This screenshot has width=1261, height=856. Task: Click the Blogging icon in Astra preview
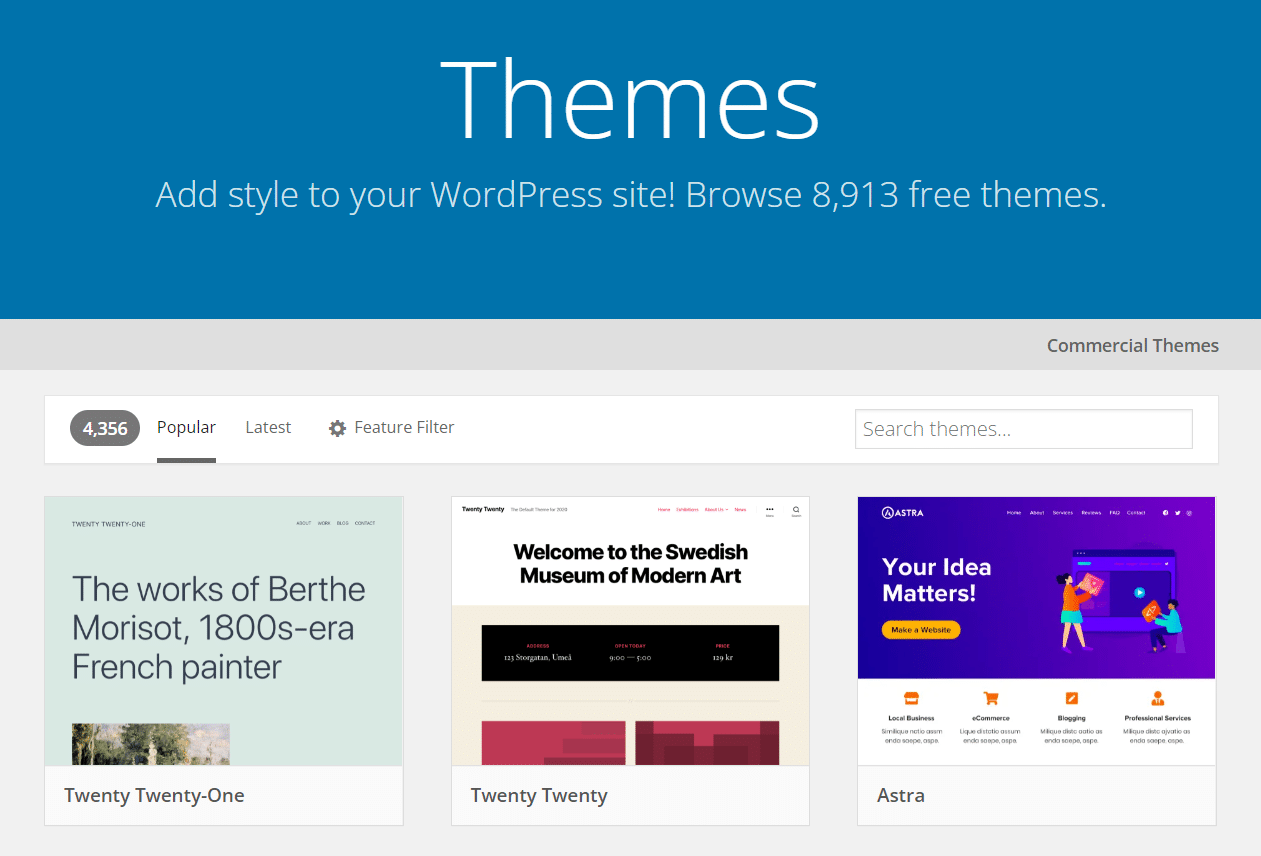(1072, 700)
